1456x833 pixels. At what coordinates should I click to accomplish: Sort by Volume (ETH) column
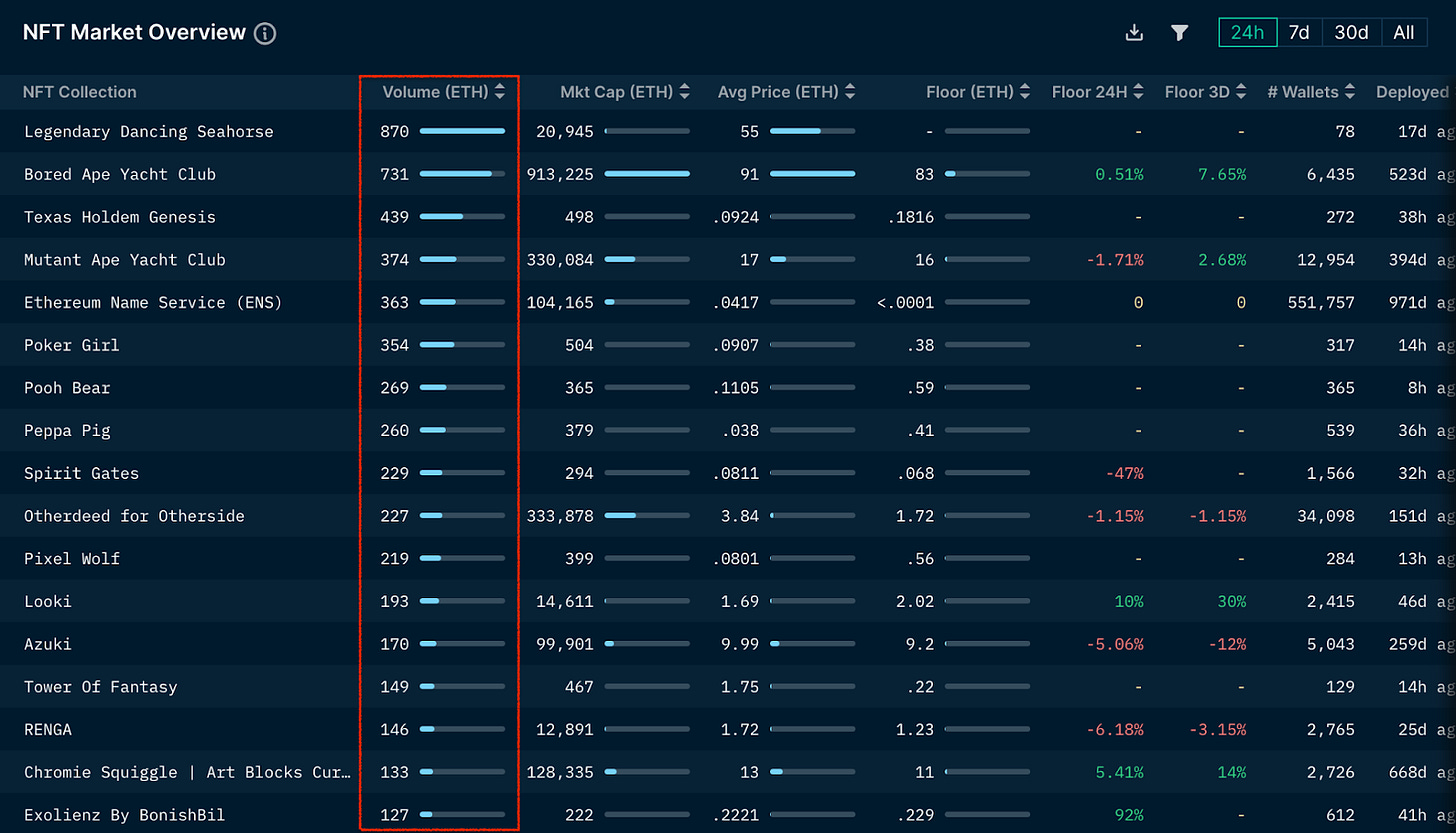pos(444,92)
